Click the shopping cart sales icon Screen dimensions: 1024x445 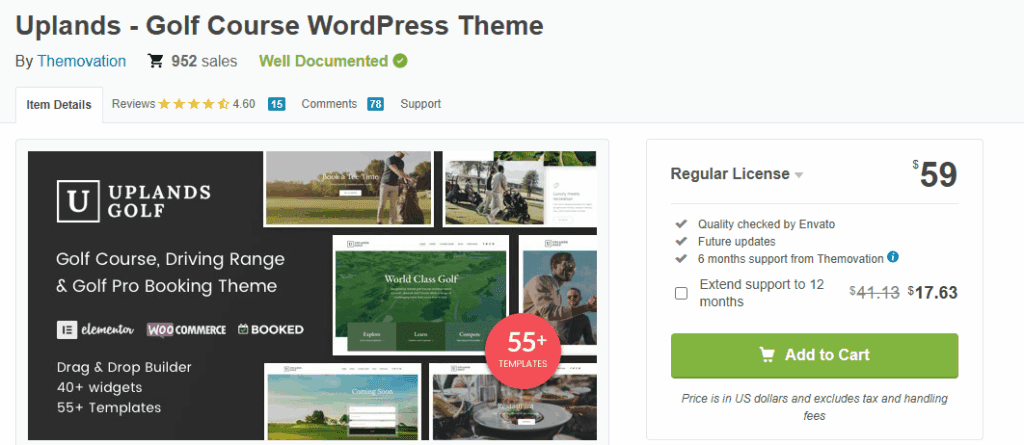point(155,61)
